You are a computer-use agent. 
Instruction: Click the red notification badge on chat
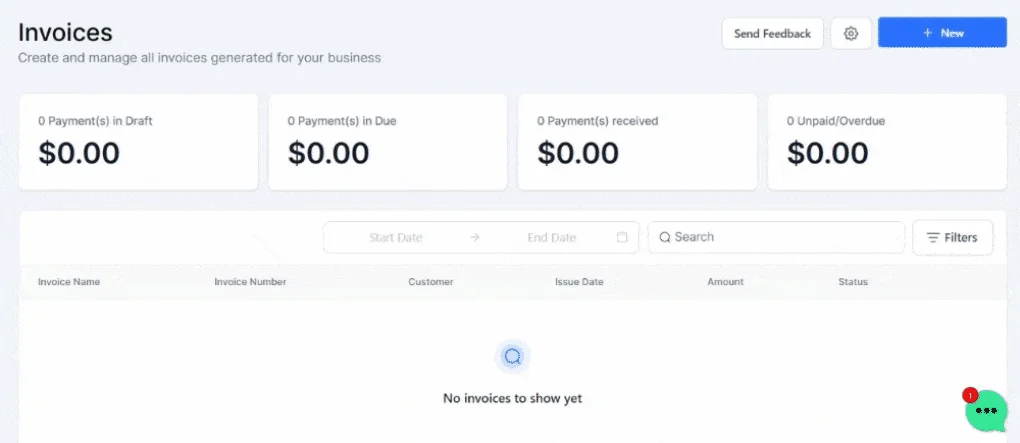click(970, 395)
